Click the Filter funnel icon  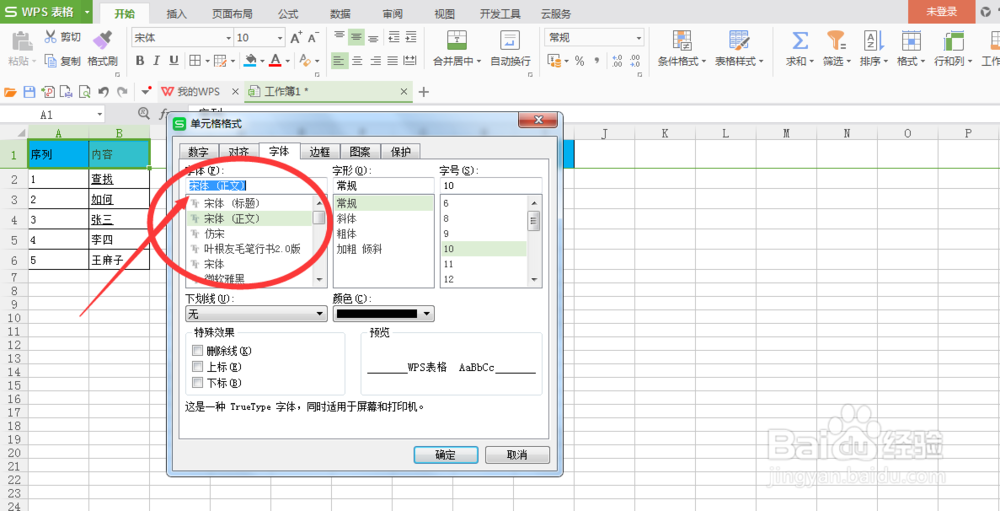835,41
